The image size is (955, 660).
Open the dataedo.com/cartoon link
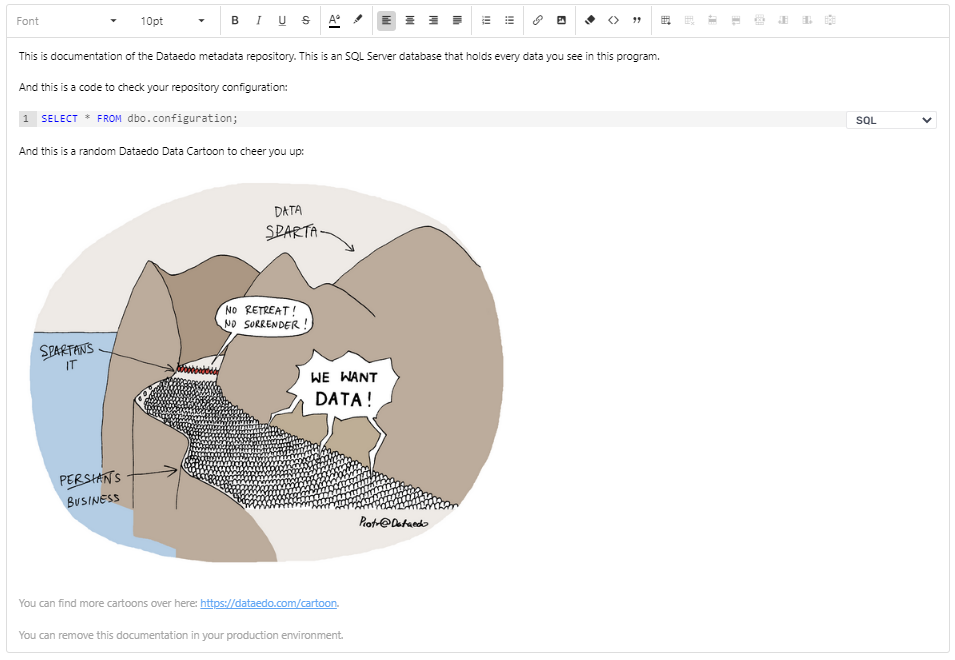(x=267, y=603)
